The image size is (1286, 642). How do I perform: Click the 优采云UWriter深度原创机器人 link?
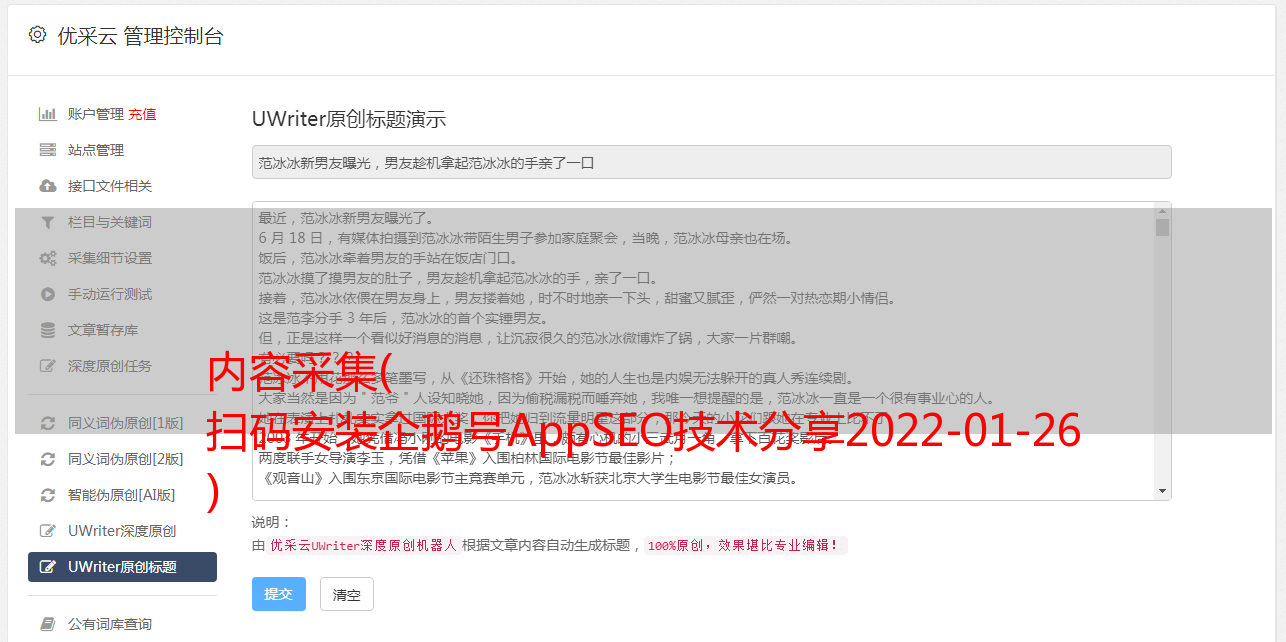(363, 546)
